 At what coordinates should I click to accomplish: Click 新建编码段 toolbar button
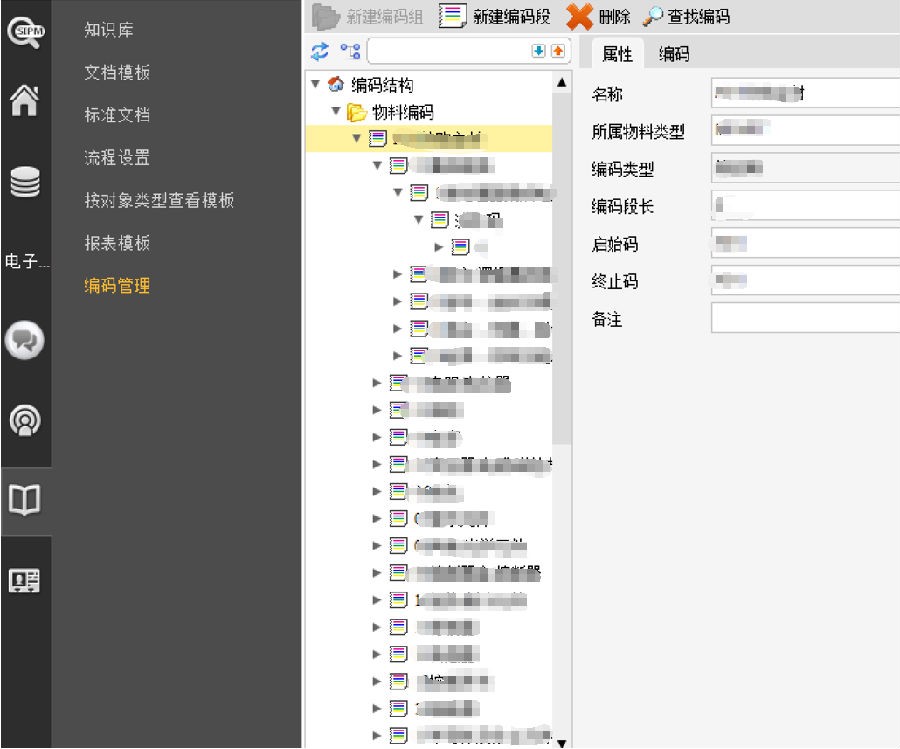pyautogui.click(x=496, y=16)
